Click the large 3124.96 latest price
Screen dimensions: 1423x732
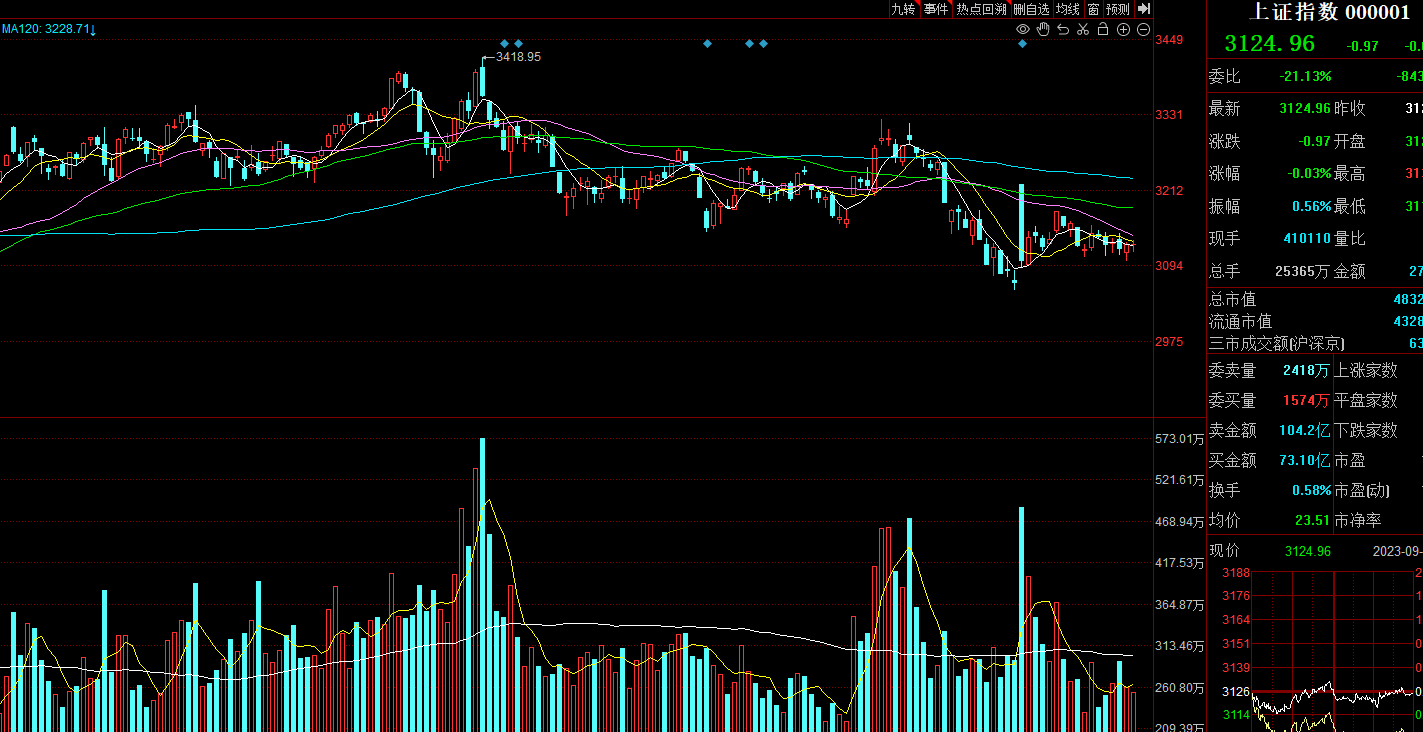coord(1270,44)
